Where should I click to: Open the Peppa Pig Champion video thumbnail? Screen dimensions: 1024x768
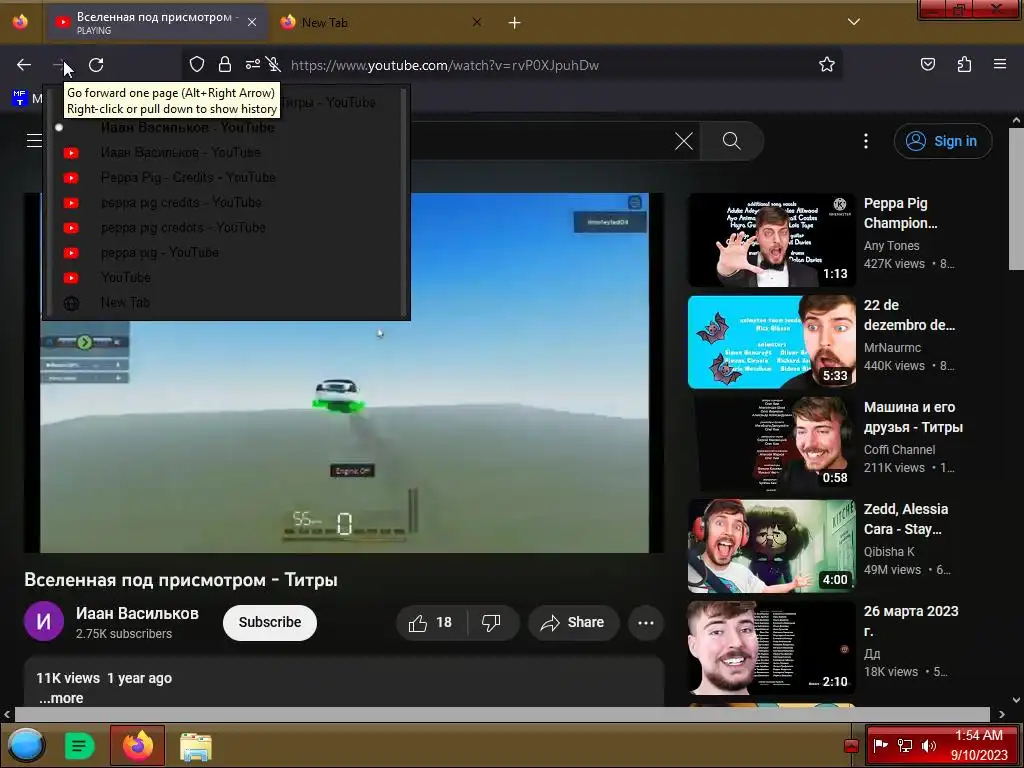pos(771,240)
